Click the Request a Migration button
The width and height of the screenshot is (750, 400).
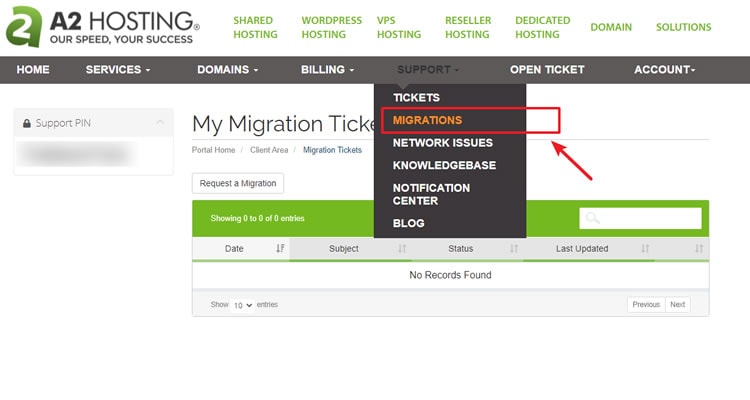point(238,183)
